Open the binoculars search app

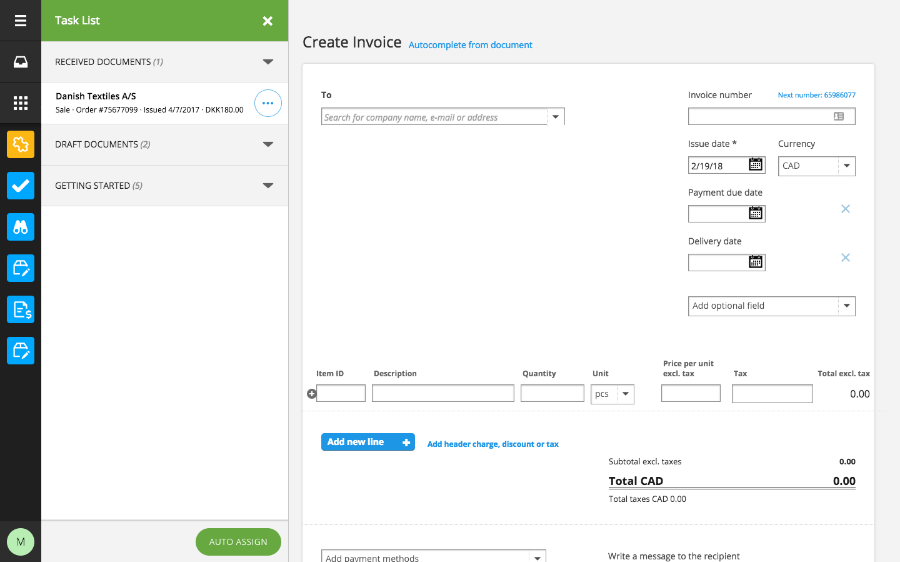21,227
